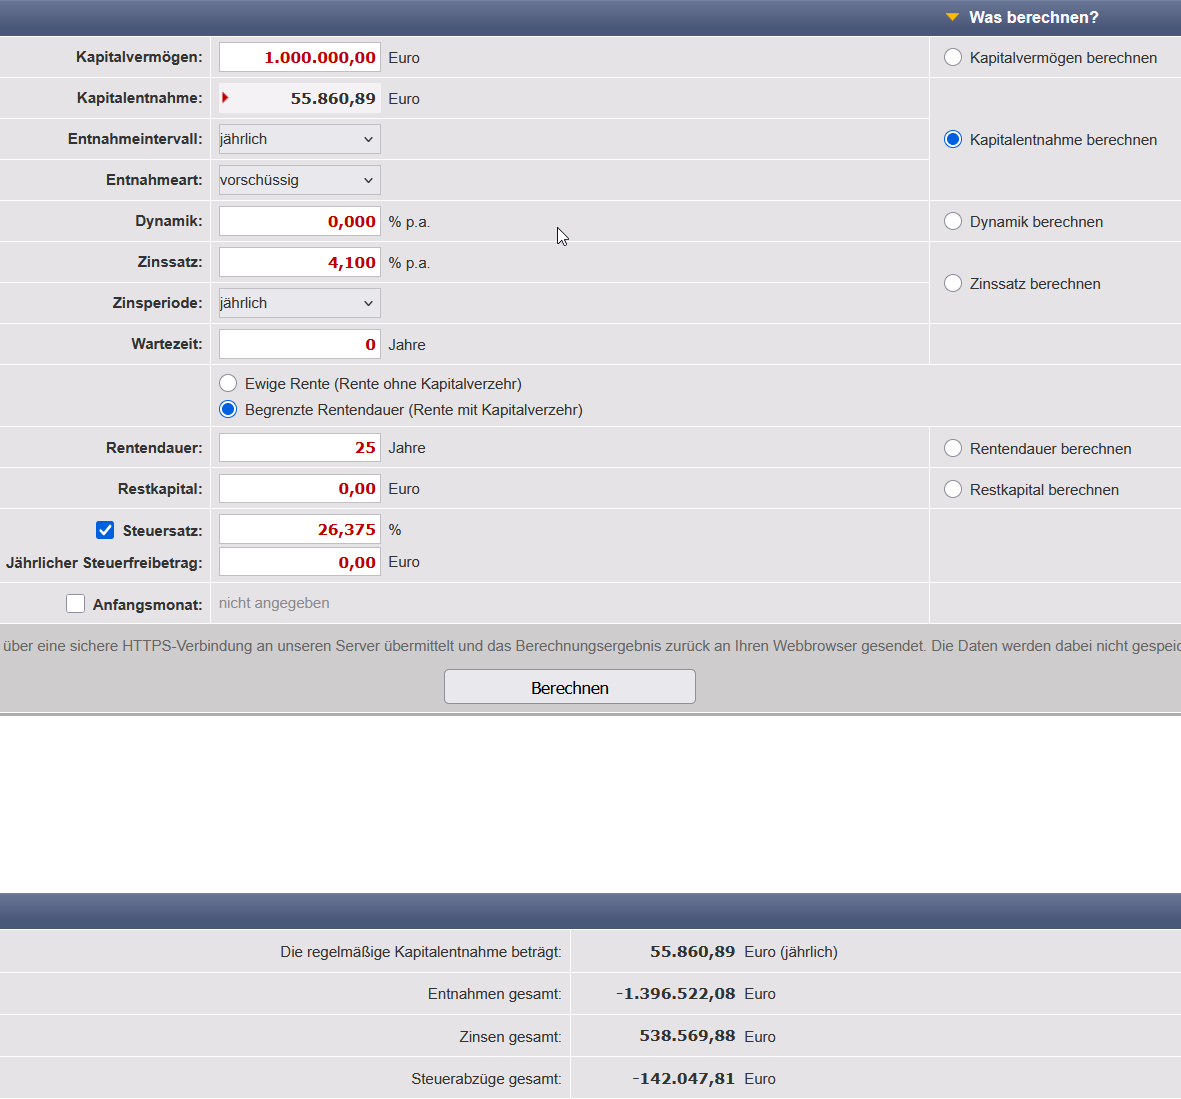Screen dimensions: 1181x1099
Task: Open the Entnahmeintervall dropdown
Action: tap(300, 139)
